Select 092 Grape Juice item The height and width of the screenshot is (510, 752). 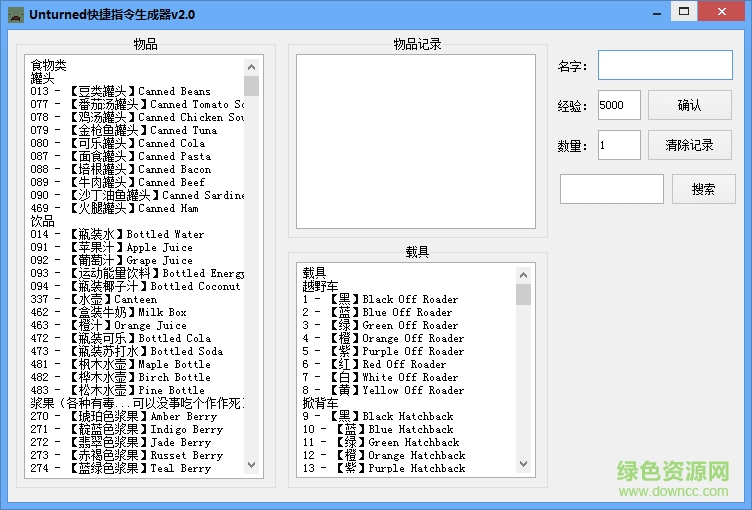click(111, 260)
